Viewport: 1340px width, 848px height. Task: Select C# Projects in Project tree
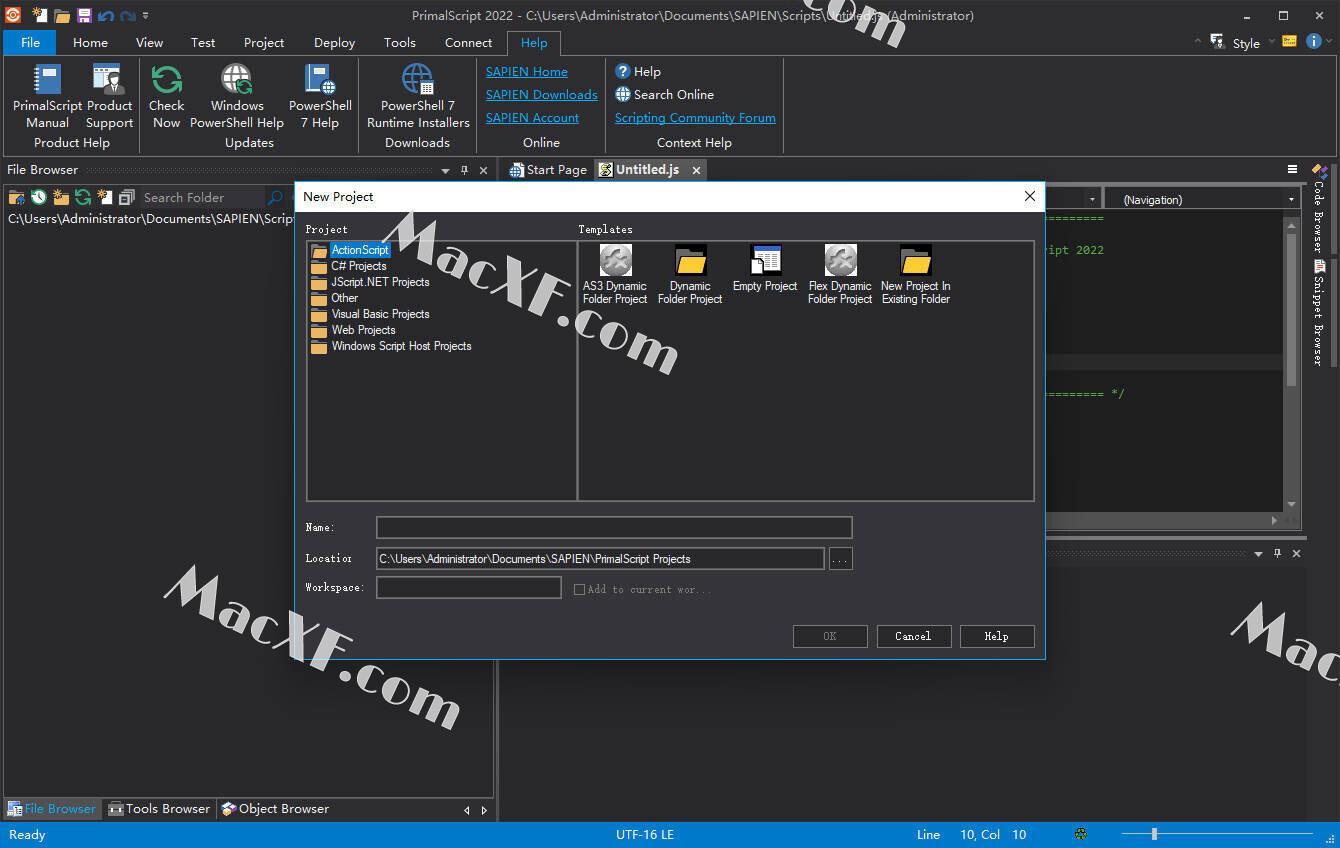pos(358,266)
